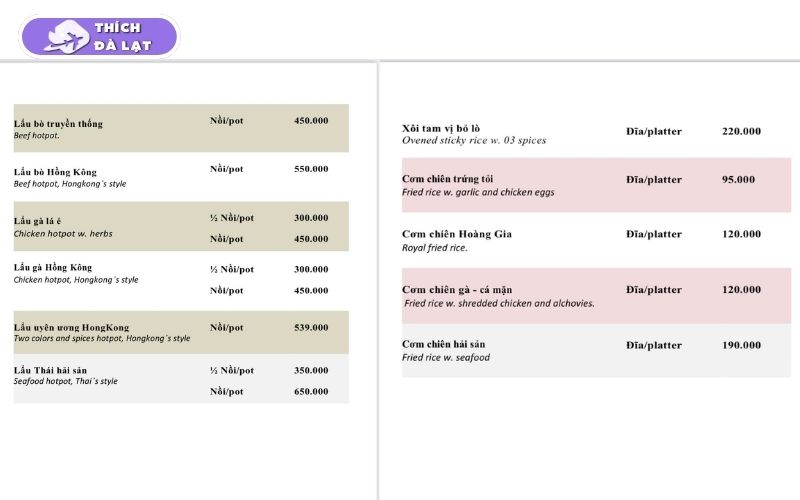Click the Lẩu gà Hồng Kông dish name
This screenshot has height=500, width=800.
click(x=53, y=268)
